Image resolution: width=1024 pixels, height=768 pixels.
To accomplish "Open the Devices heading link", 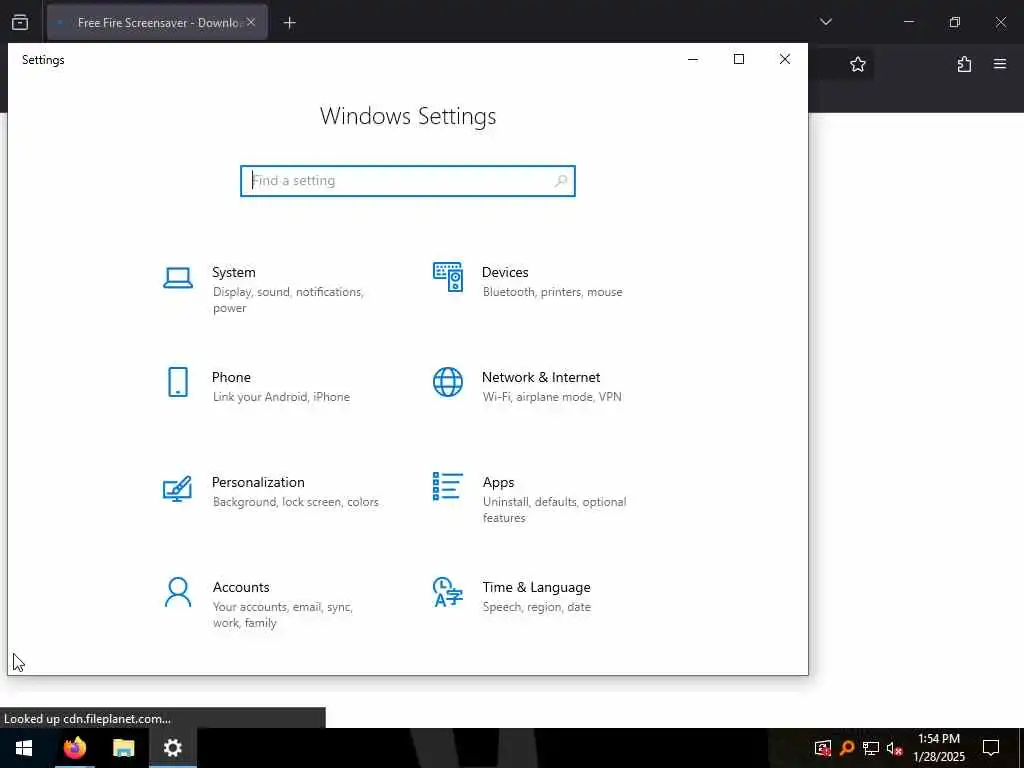I will 505,272.
